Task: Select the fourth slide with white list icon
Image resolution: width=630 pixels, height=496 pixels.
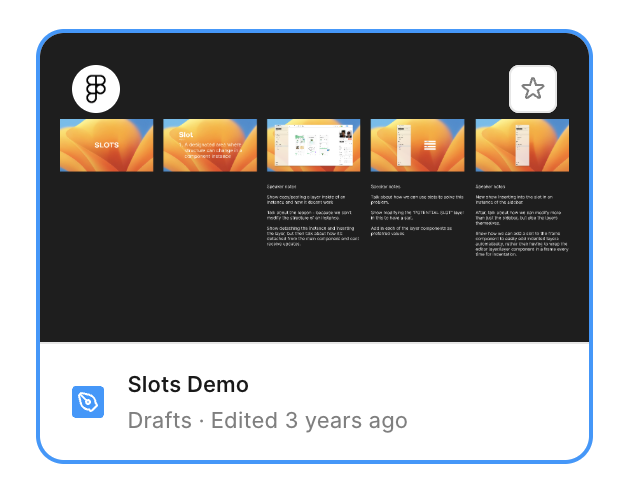Action: (417, 146)
